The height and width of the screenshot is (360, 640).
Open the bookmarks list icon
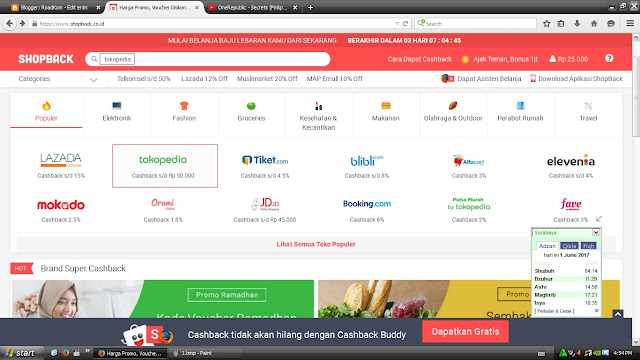(x=561, y=24)
